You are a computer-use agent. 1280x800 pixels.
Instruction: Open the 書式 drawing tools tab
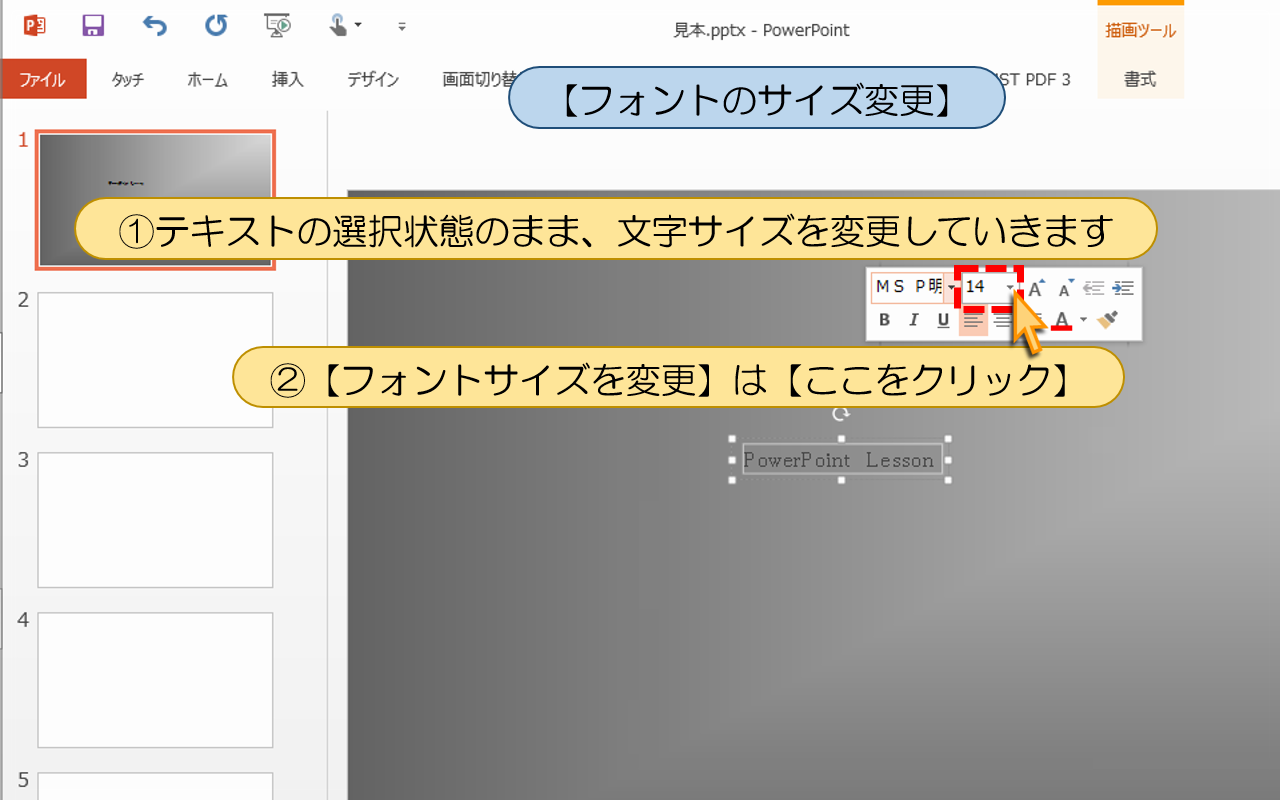(x=1140, y=80)
